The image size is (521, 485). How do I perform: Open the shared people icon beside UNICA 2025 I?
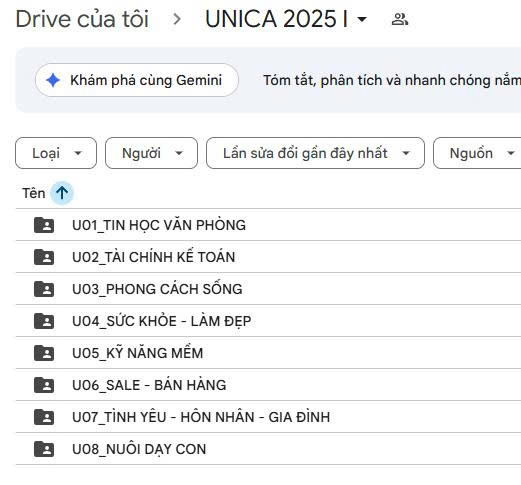coord(400,19)
